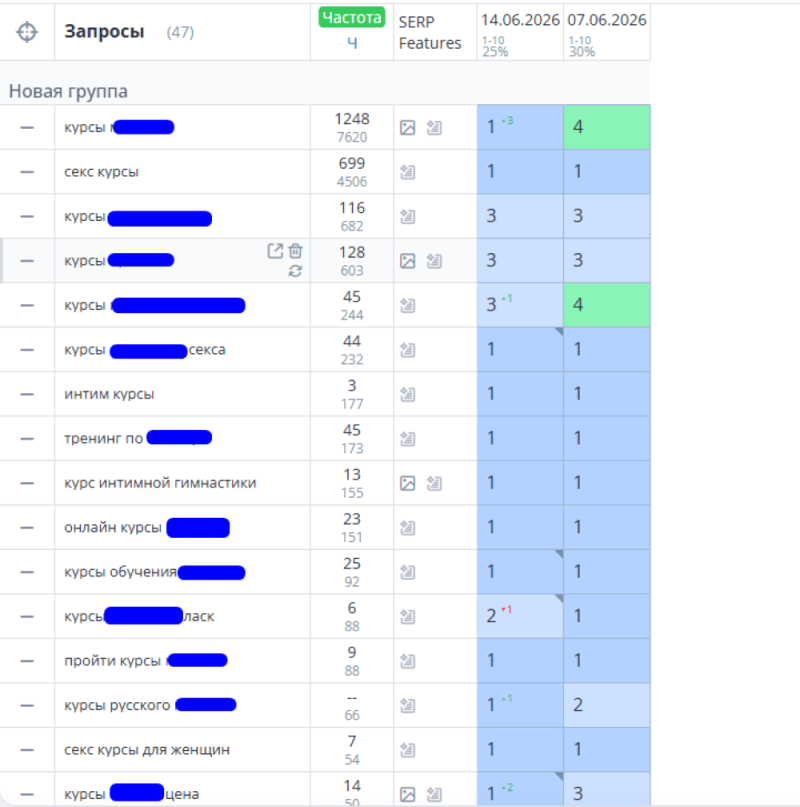Click the green position 4 cell in the 1248 row
Screen dimensions: 800x807
607,127
